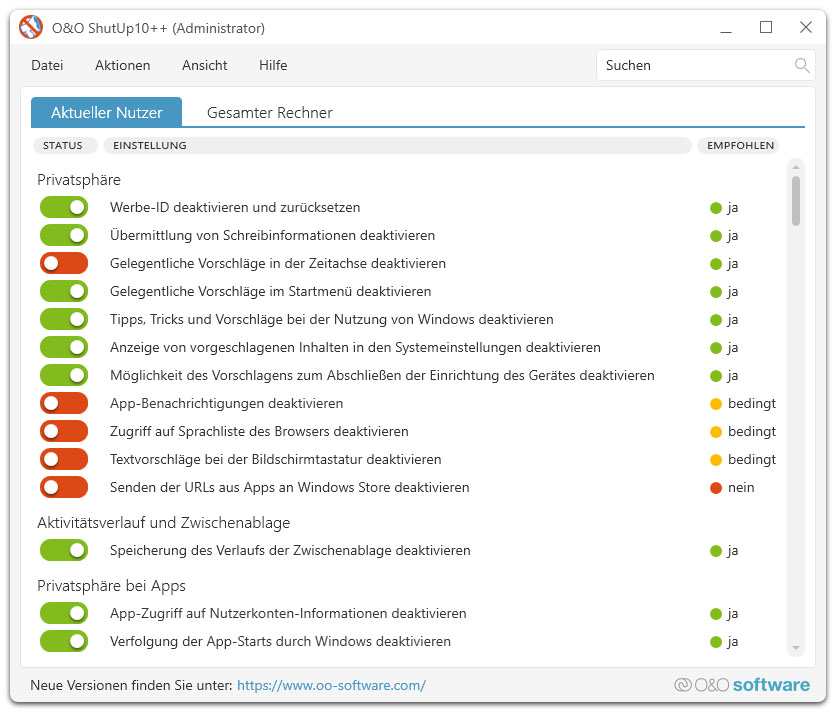Sort by EMPFOHLEN column header
836x712 pixels.
(740, 146)
